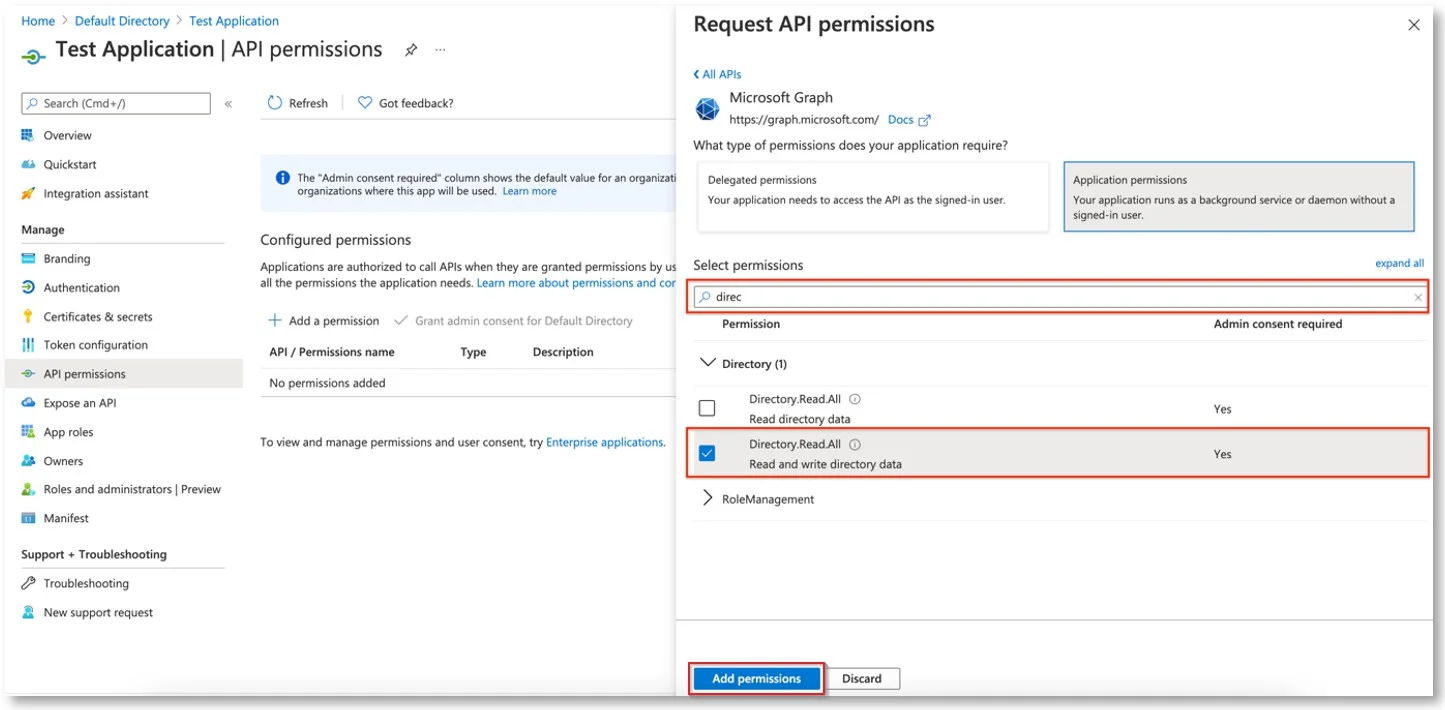This screenshot has height=710, width=1445.
Task: Click info icon on Read and write row
Action: tap(855, 444)
